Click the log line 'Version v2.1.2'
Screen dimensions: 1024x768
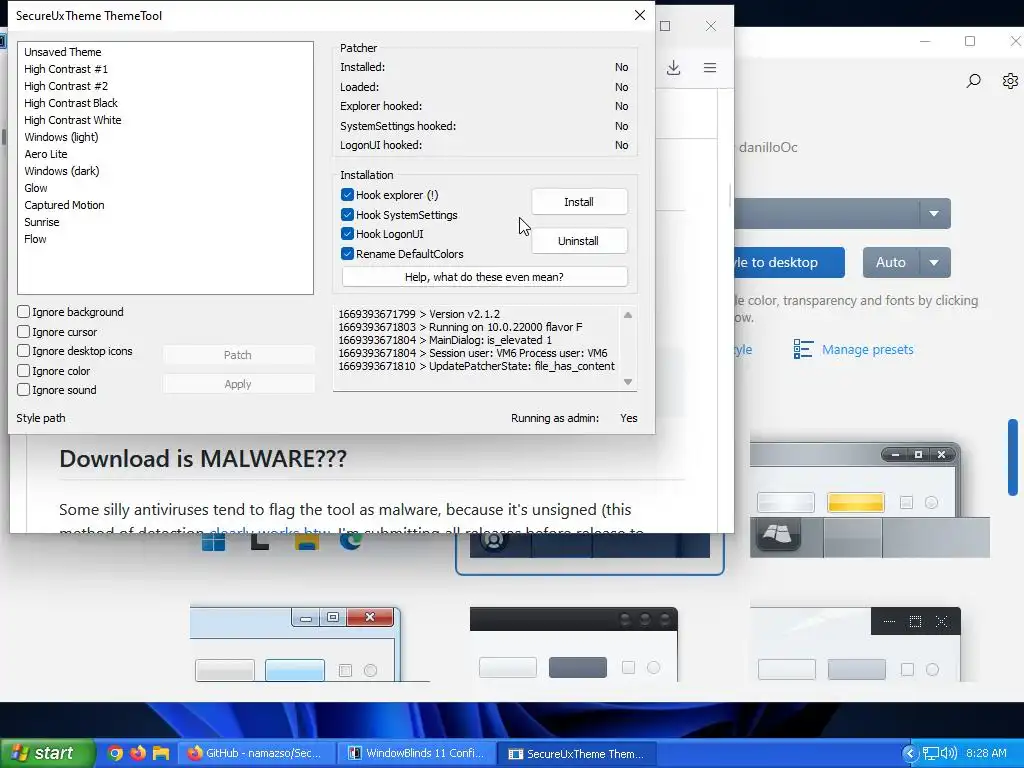(464, 314)
